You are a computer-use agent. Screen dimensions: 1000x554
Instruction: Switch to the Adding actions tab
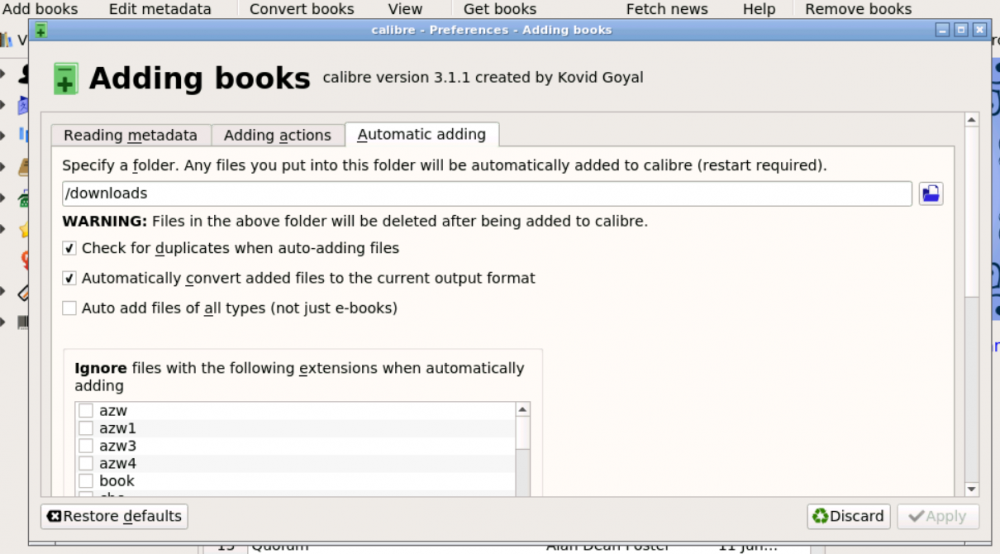tap(277, 135)
